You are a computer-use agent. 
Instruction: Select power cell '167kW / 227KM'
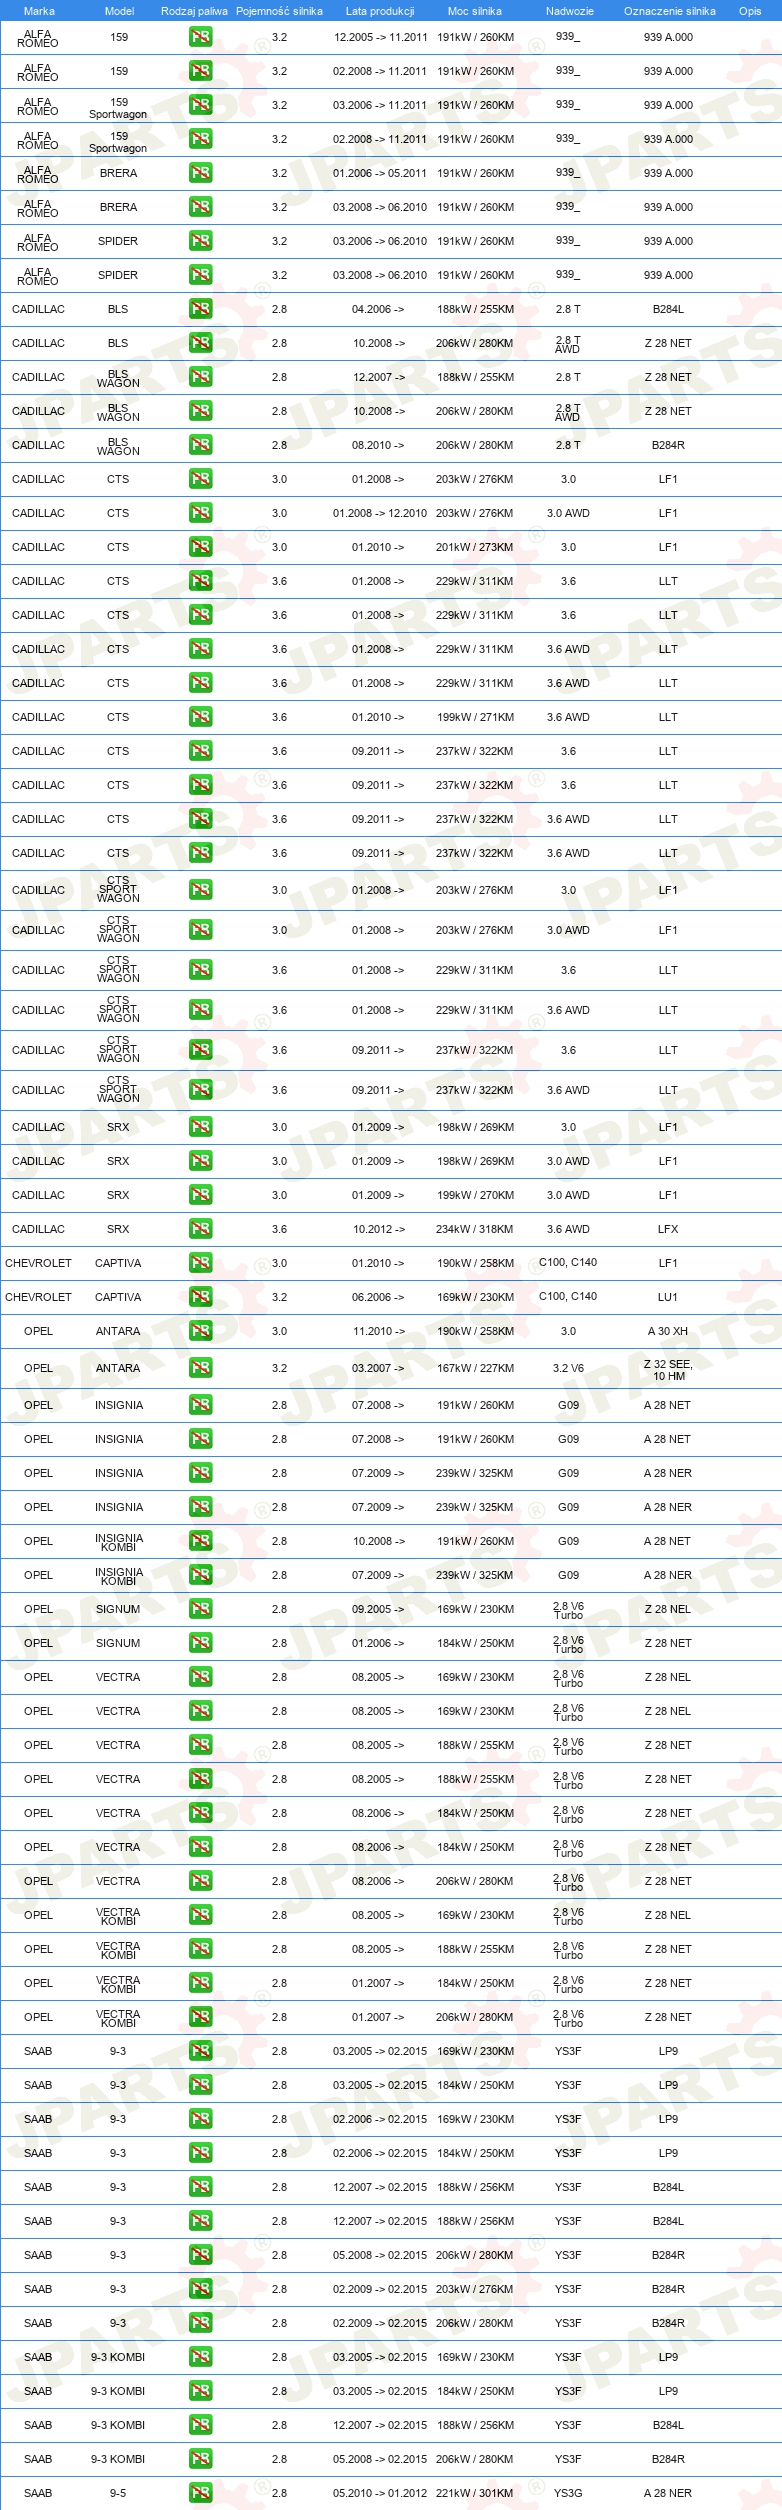tap(475, 1368)
